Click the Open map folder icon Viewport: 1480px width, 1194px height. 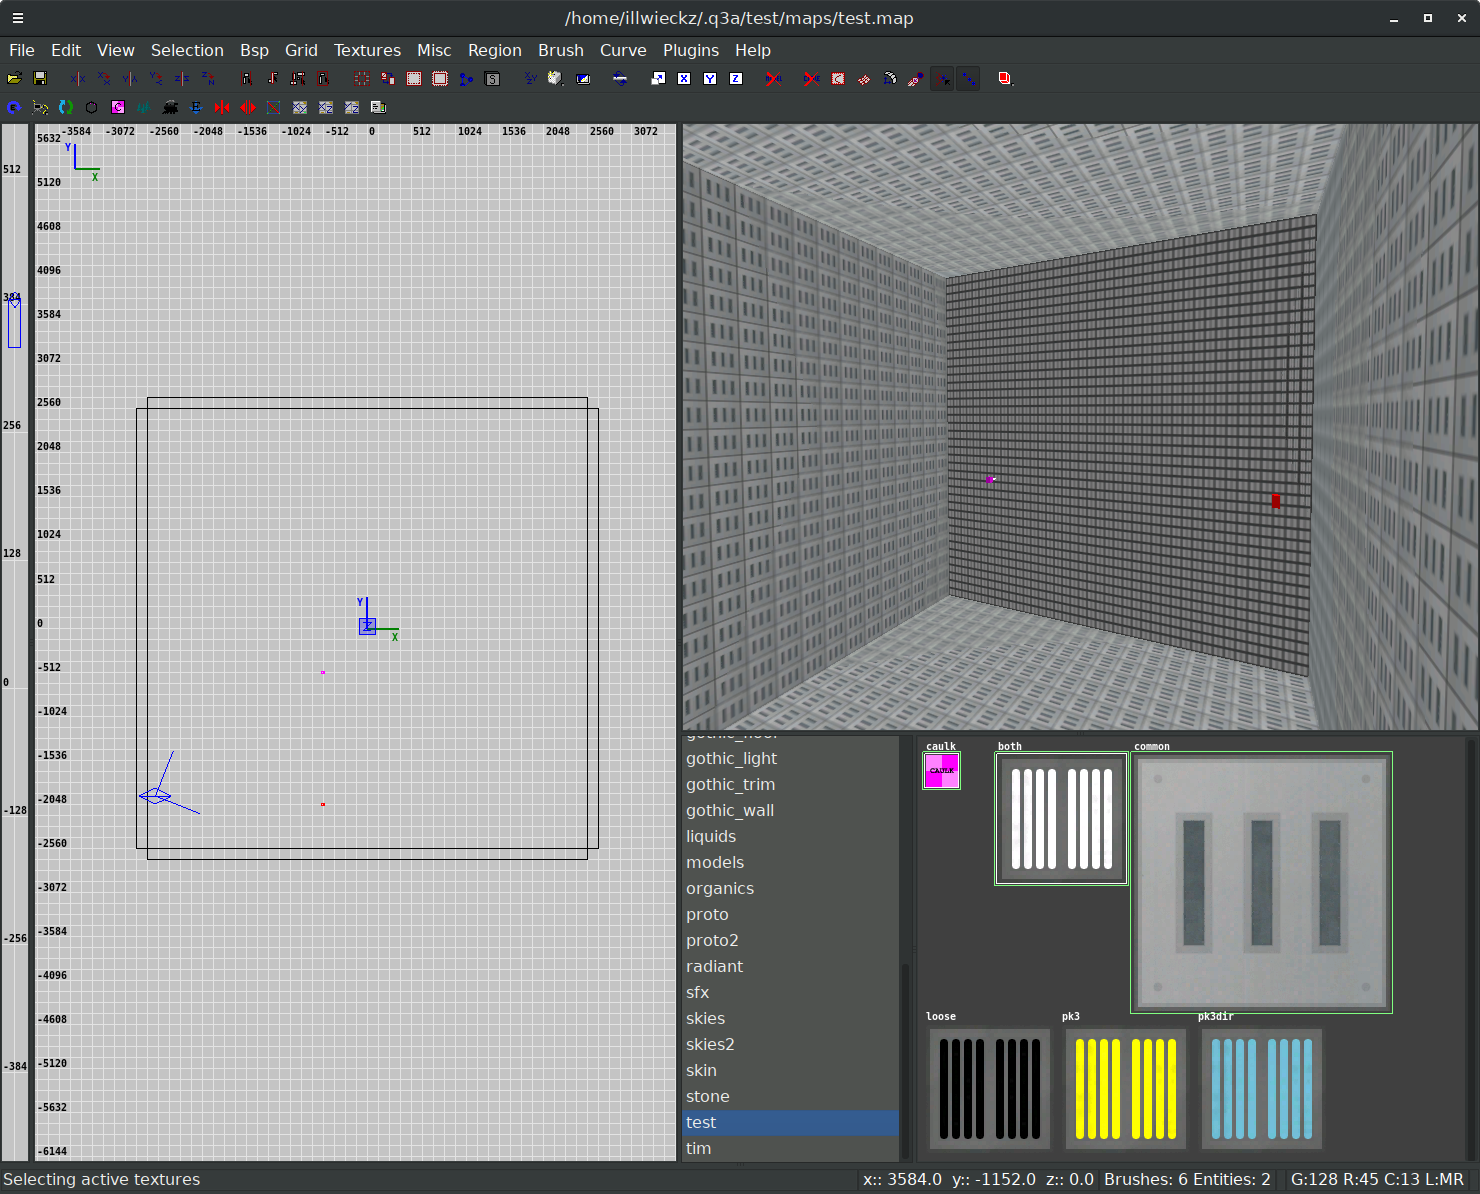pyautogui.click(x=14, y=79)
